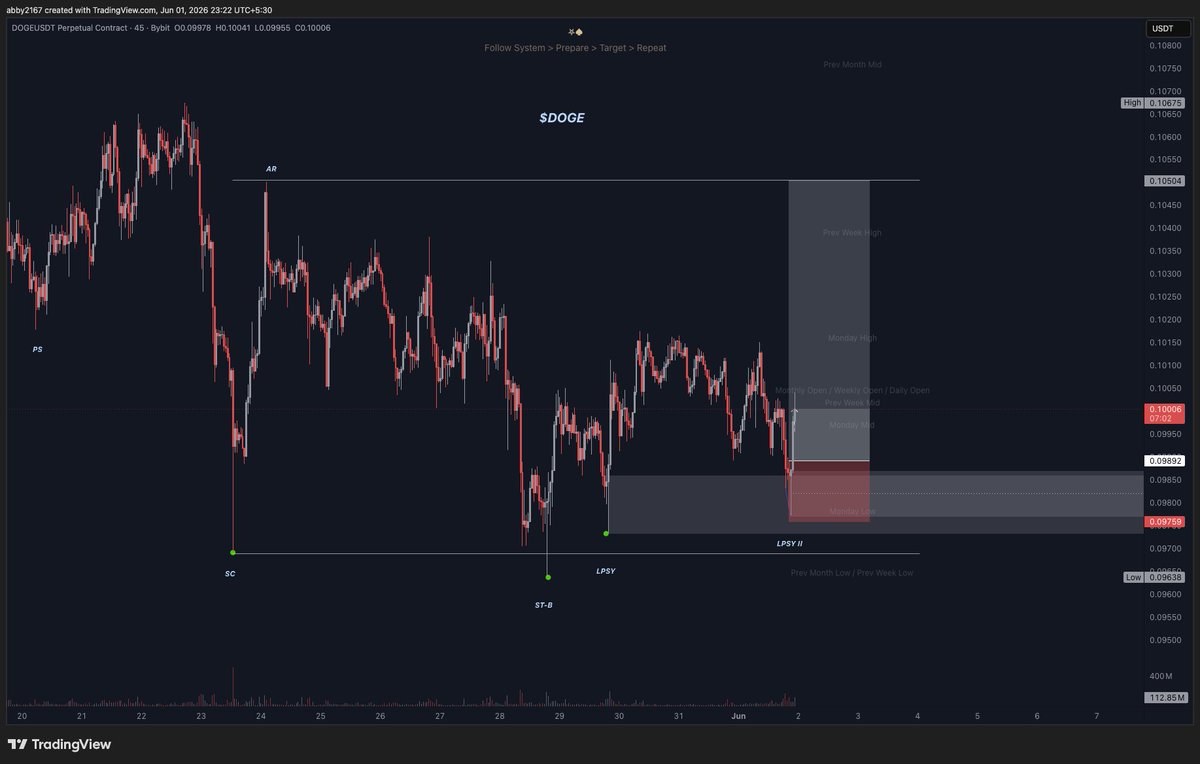Click the upper horizontal line at the AR level
Viewport: 1200px width, 764px height.
(575, 180)
